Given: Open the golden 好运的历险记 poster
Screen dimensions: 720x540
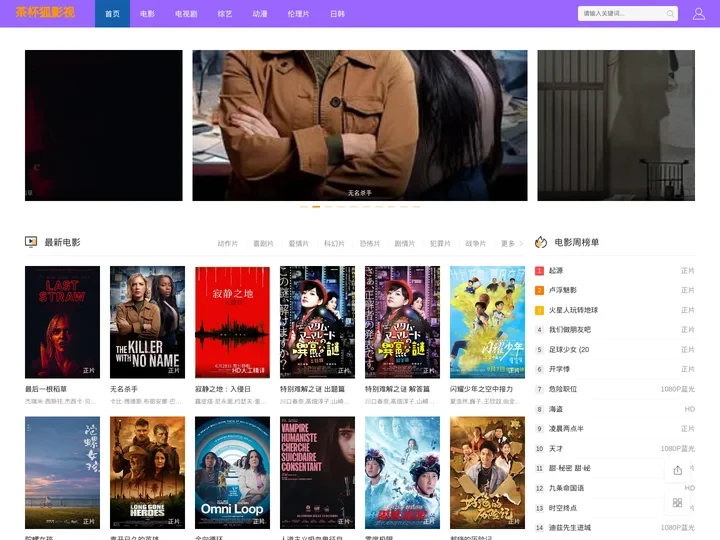Looking at the screenshot, I should 487,472.
